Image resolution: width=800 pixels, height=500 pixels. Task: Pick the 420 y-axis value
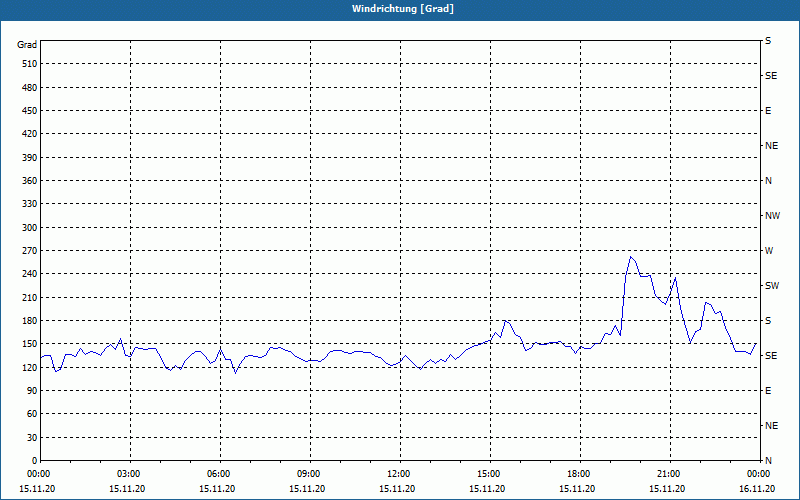[x=30, y=134]
